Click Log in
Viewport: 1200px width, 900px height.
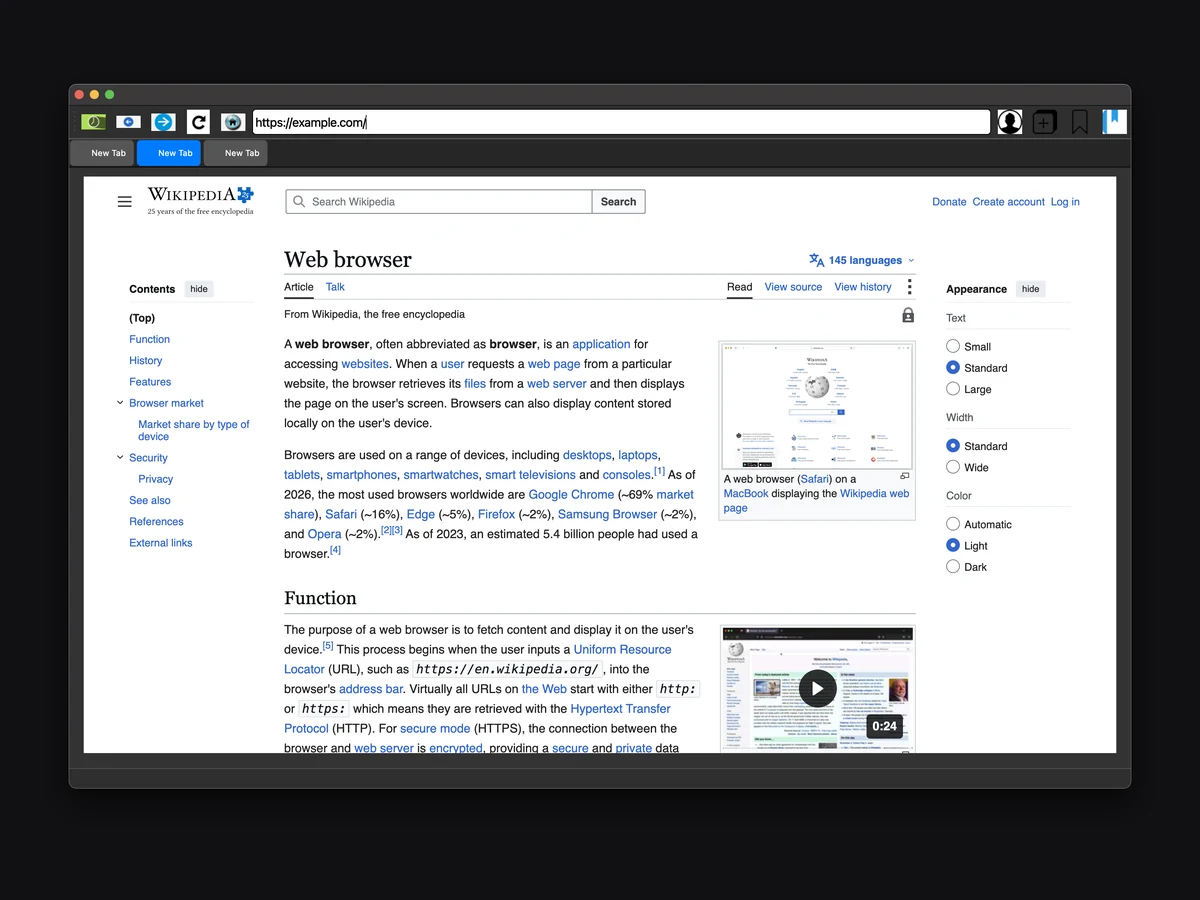pyautogui.click(x=1065, y=202)
